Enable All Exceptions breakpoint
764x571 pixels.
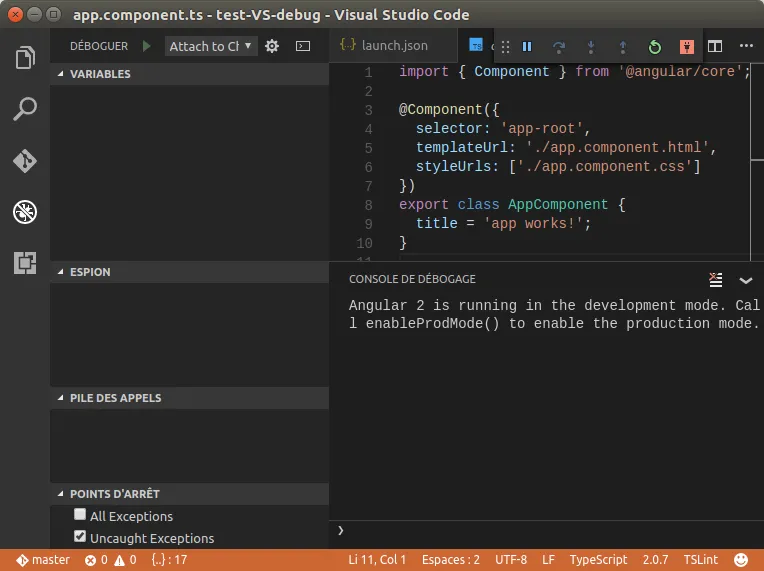point(80,514)
